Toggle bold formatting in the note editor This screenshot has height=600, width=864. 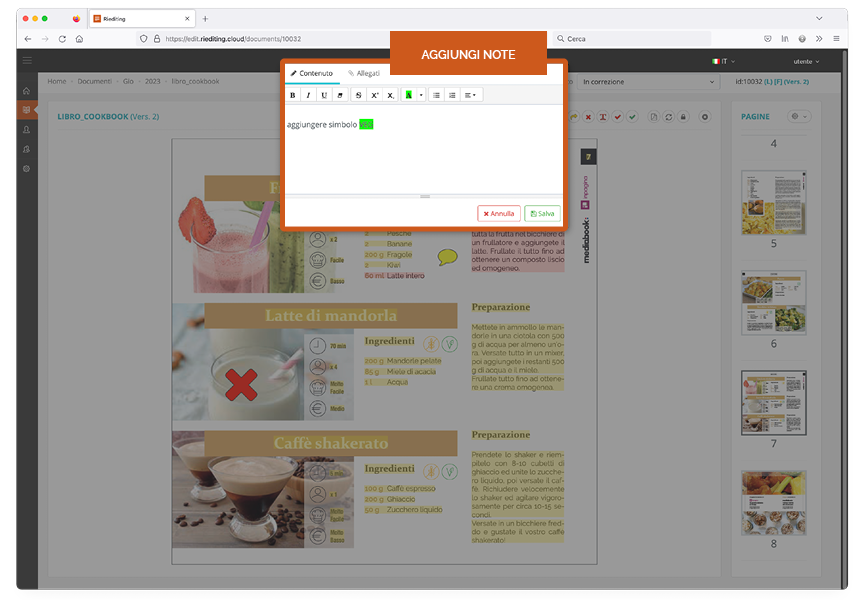(293, 95)
